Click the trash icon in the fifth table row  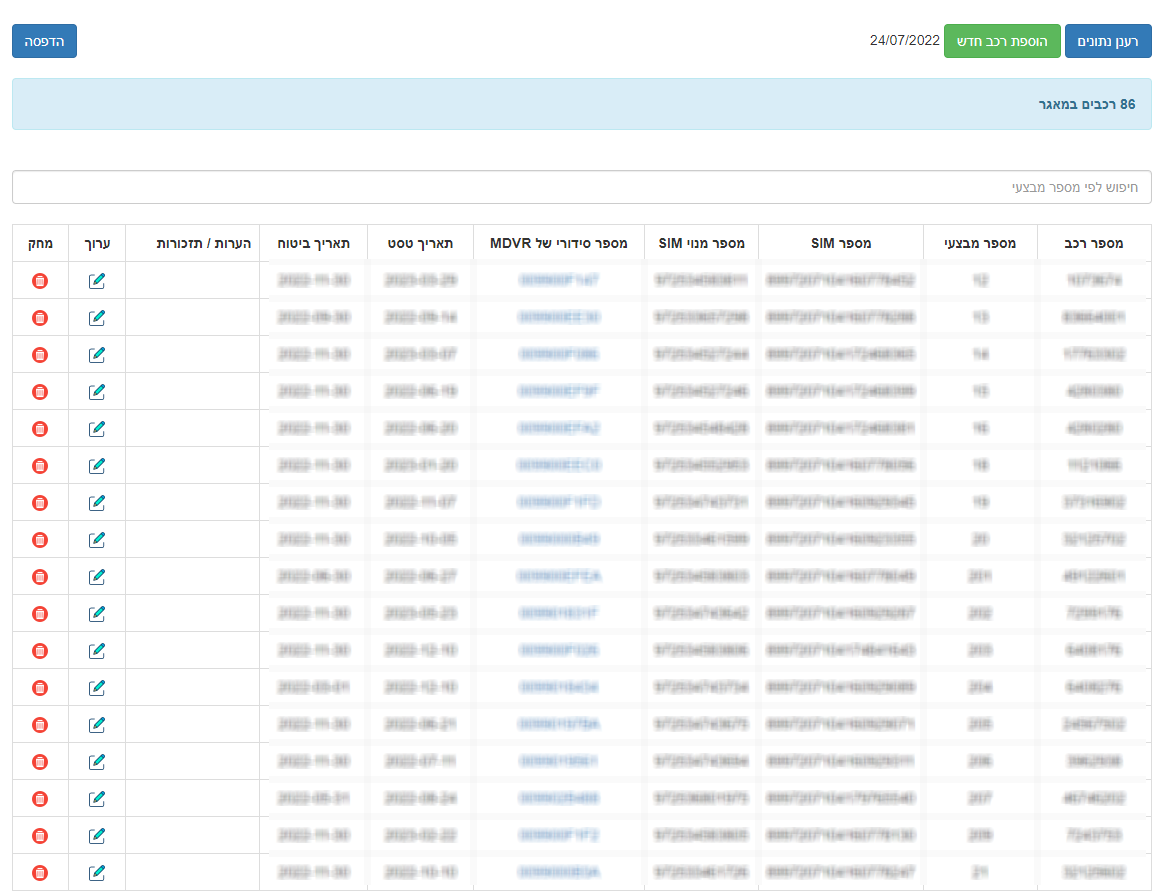40,429
